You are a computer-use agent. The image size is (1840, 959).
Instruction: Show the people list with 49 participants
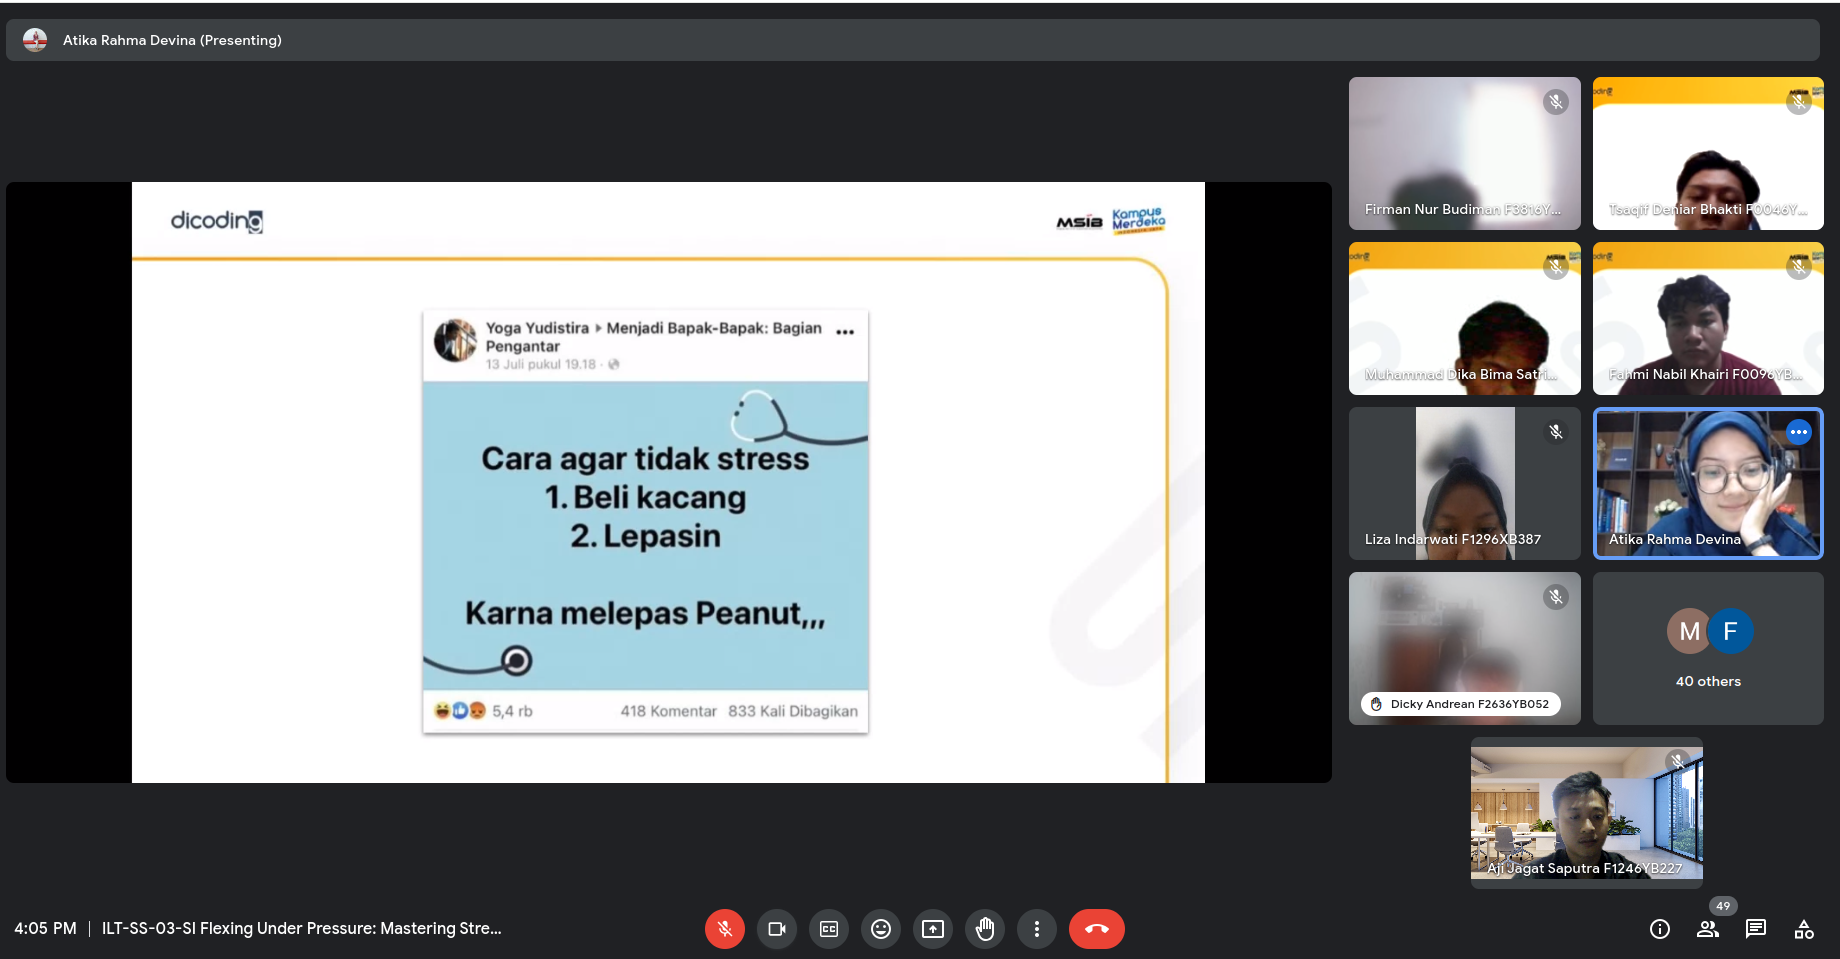coord(1708,929)
